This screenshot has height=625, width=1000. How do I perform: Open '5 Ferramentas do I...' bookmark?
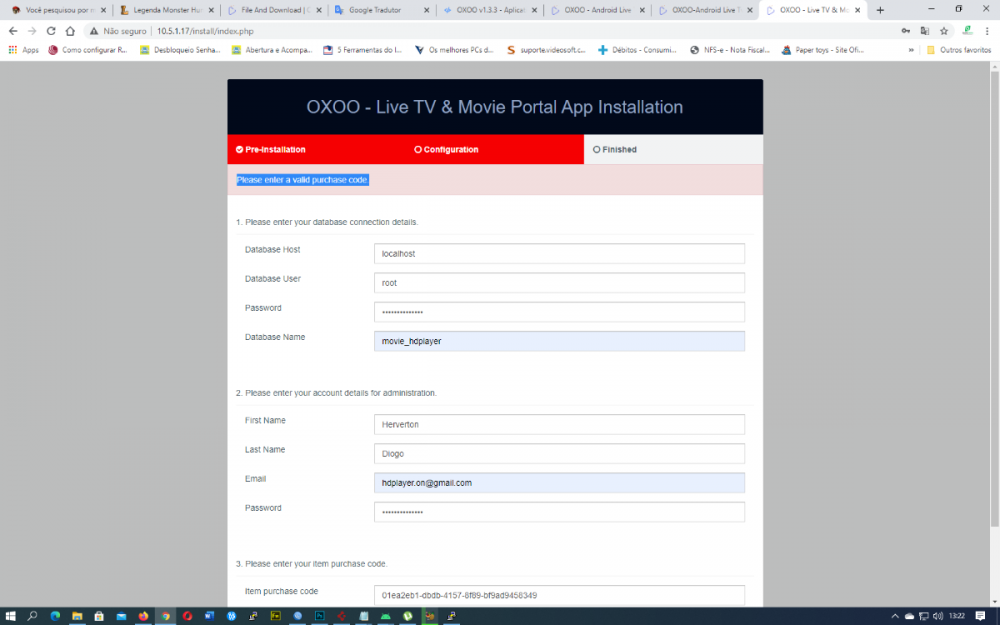pos(363,50)
